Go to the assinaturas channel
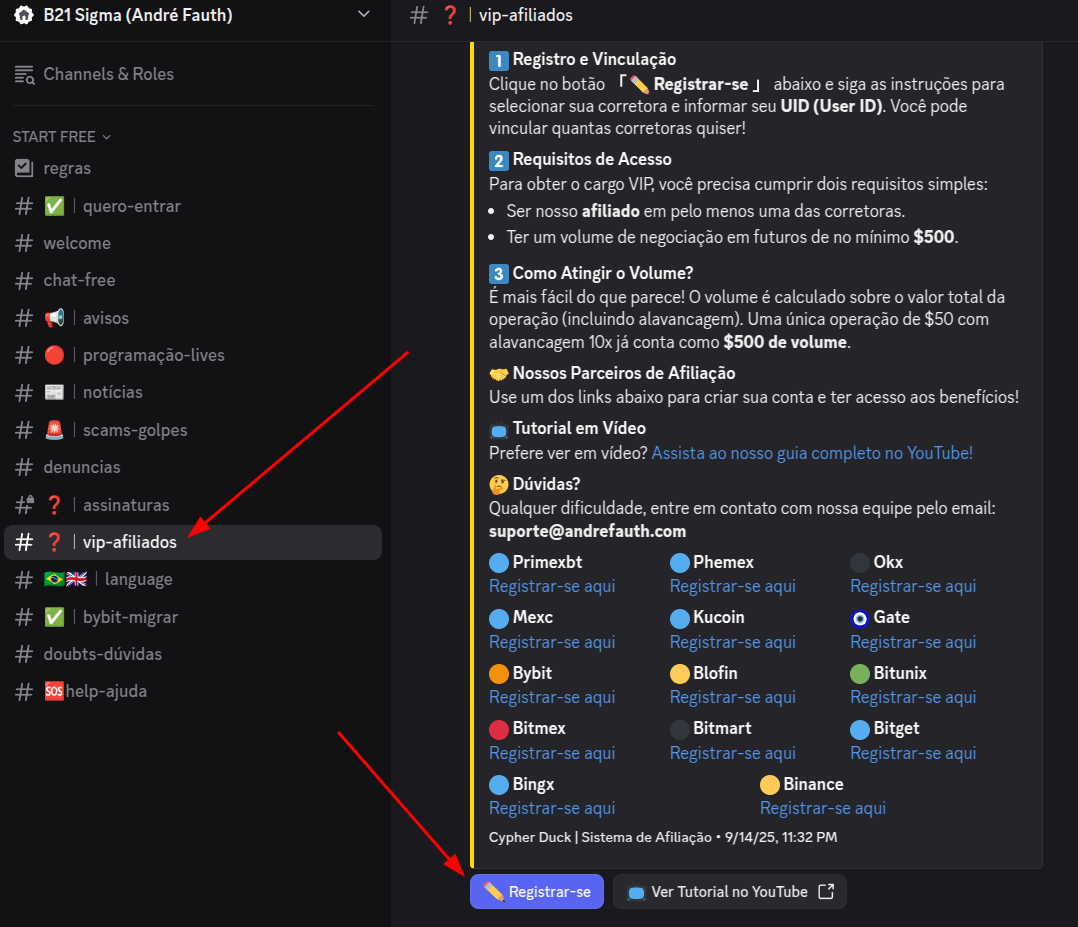Viewport: 1078px width, 927px height. (x=192, y=505)
